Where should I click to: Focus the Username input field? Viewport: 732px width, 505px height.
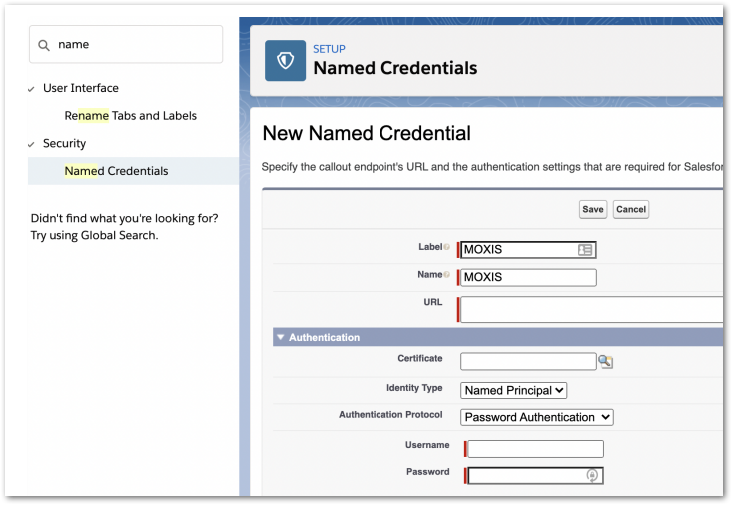pyautogui.click(x=535, y=449)
